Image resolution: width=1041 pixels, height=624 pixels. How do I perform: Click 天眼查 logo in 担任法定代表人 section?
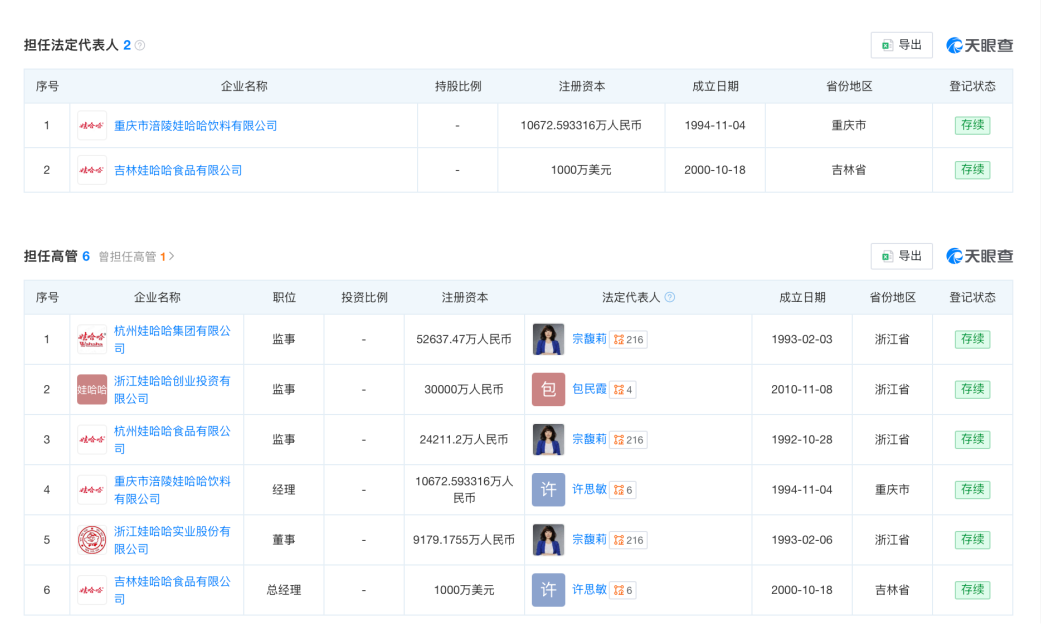[x=980, y=45]
